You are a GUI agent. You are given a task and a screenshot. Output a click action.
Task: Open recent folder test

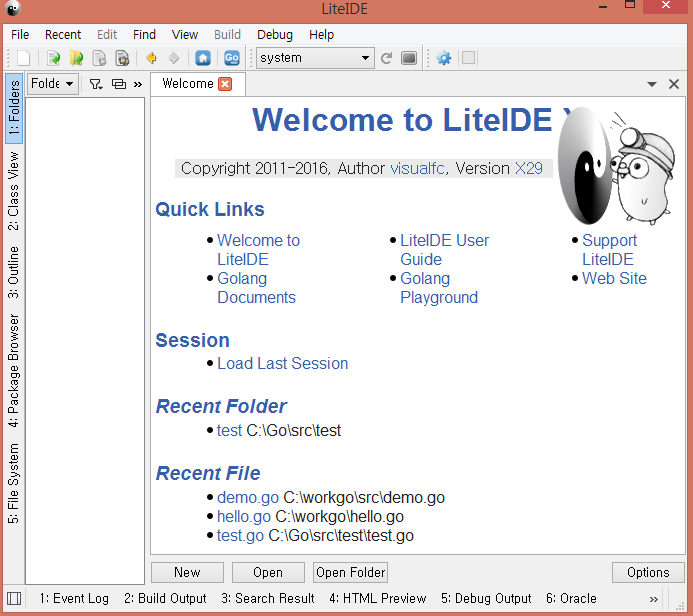(x=229, y=430)
